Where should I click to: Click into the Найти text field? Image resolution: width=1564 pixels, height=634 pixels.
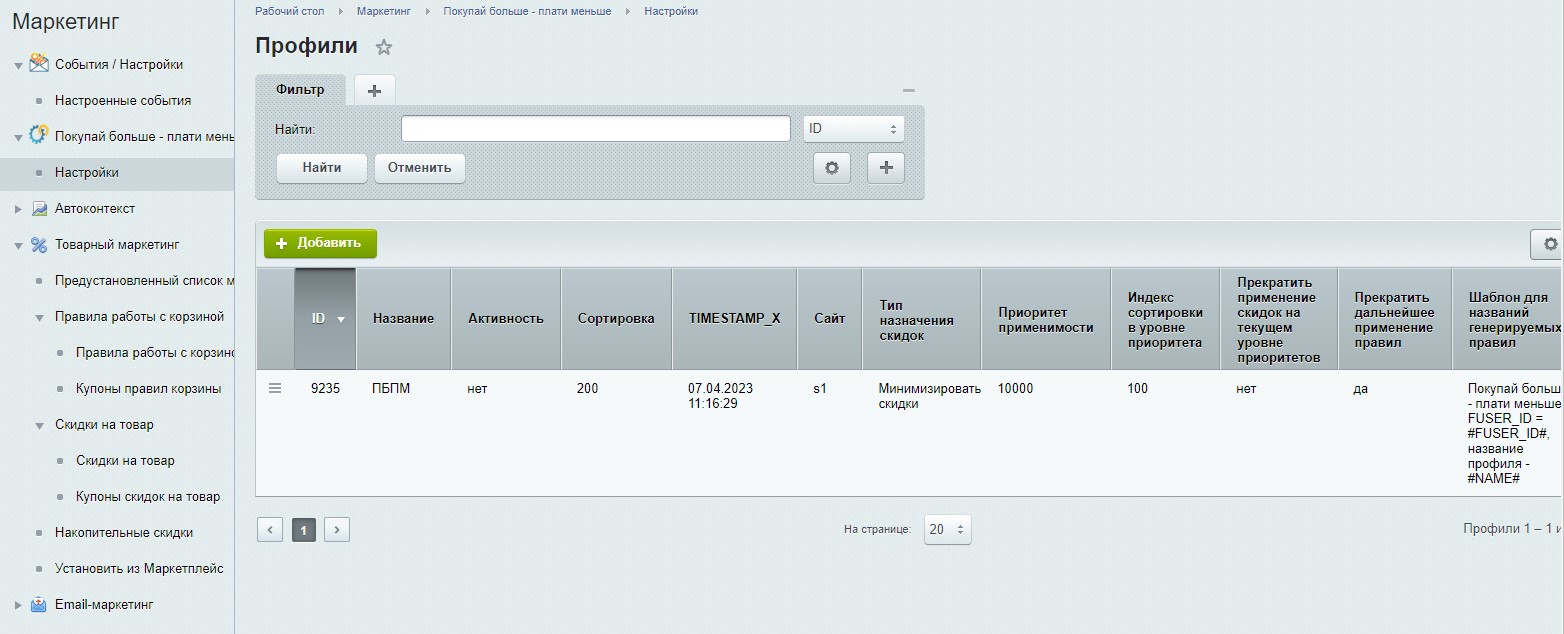[x=595, y=129]
